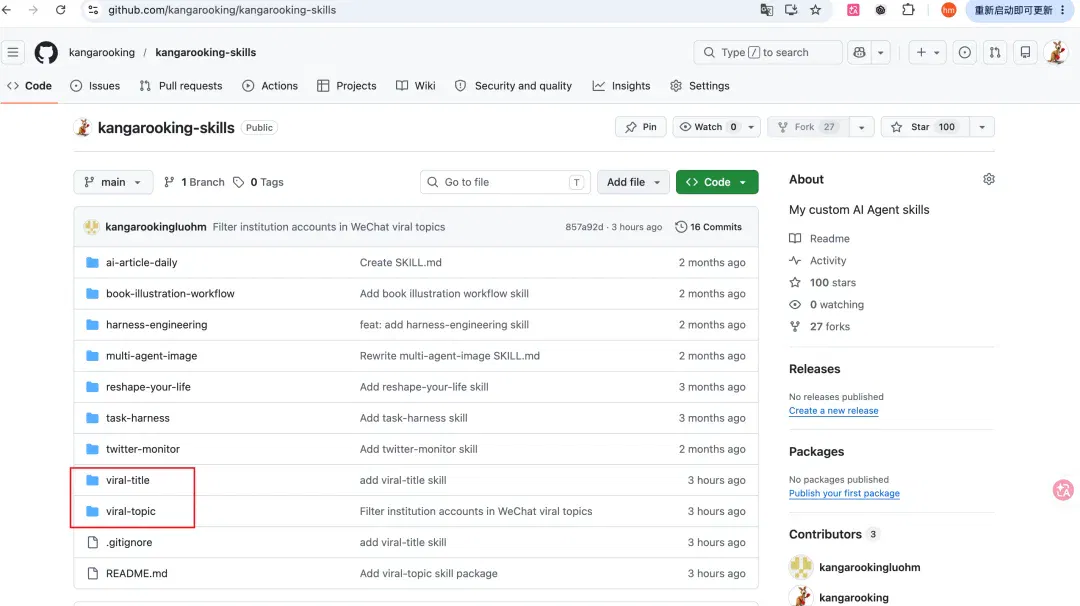The width and height of the screenshot is (1080, 606).
Task: Open commit hash 857a92d
Action: point(584,227)
